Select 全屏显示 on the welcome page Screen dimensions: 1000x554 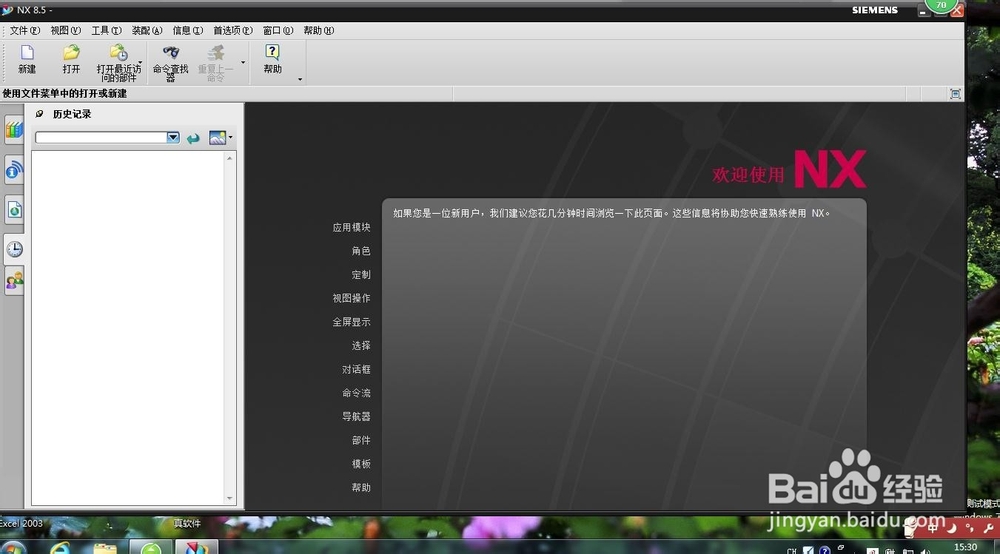coord(351,322)
